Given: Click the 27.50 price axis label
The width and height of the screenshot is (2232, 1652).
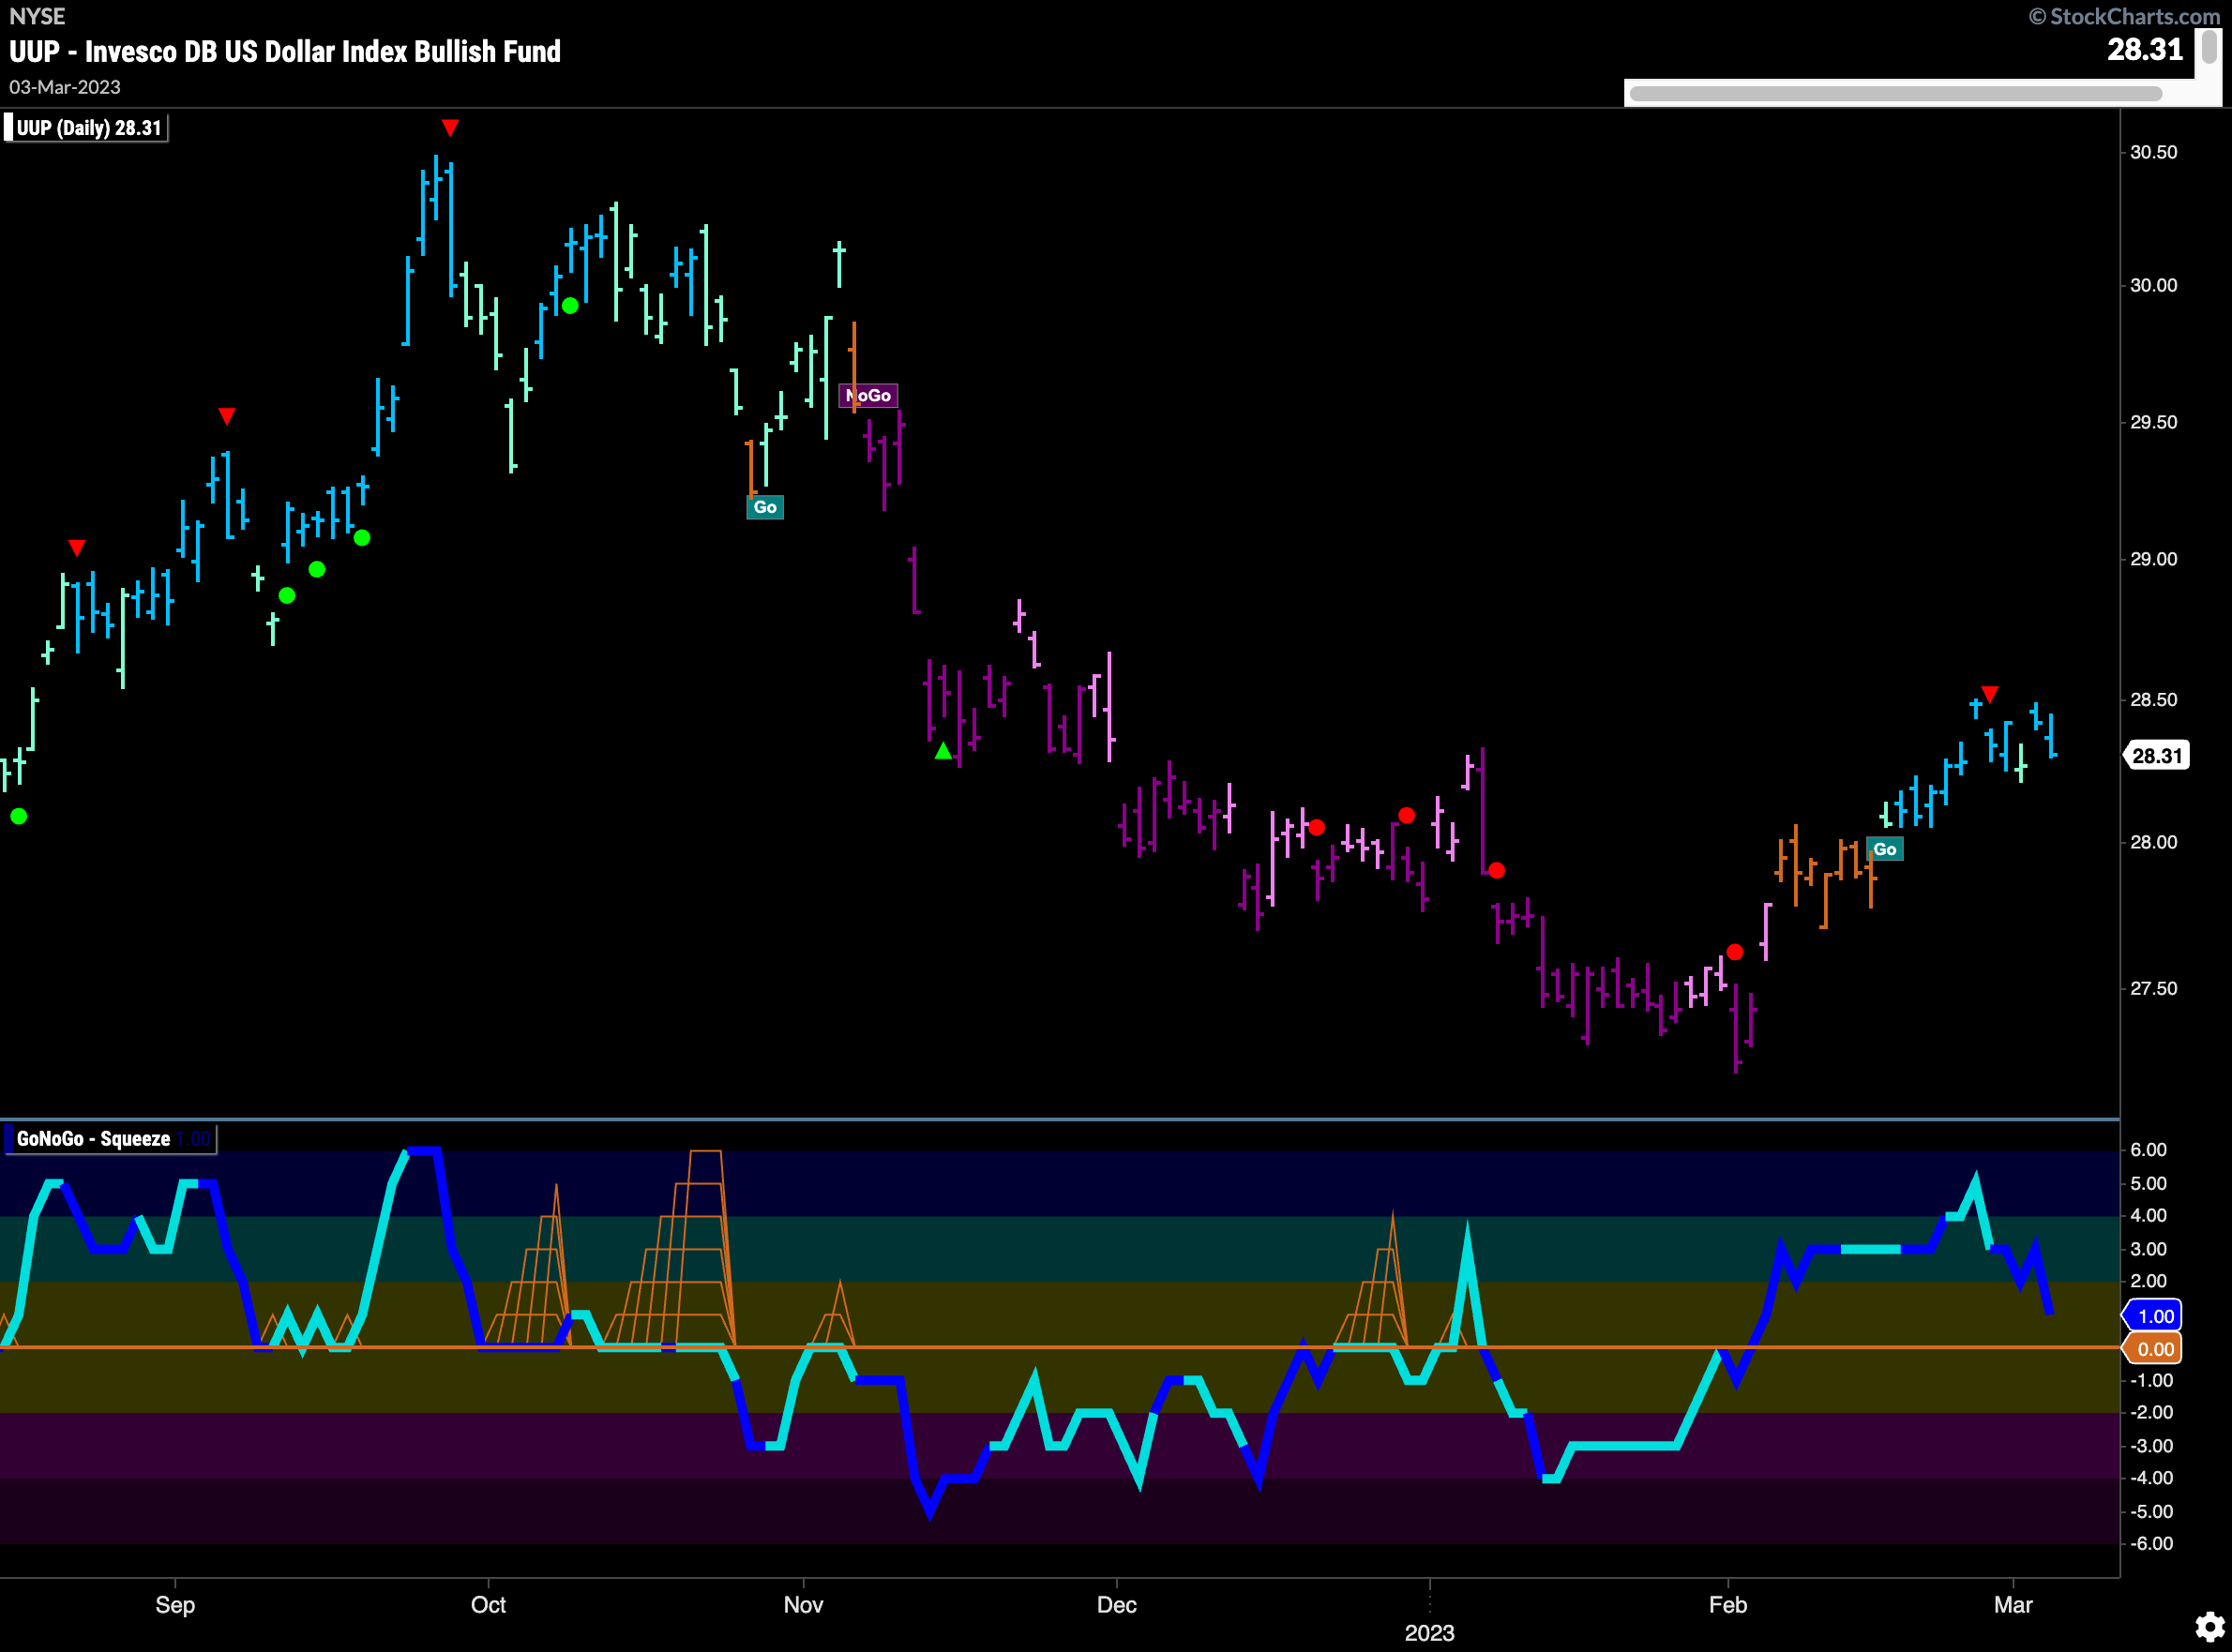Looking at the screenshot, I should tap(2153, 988).
